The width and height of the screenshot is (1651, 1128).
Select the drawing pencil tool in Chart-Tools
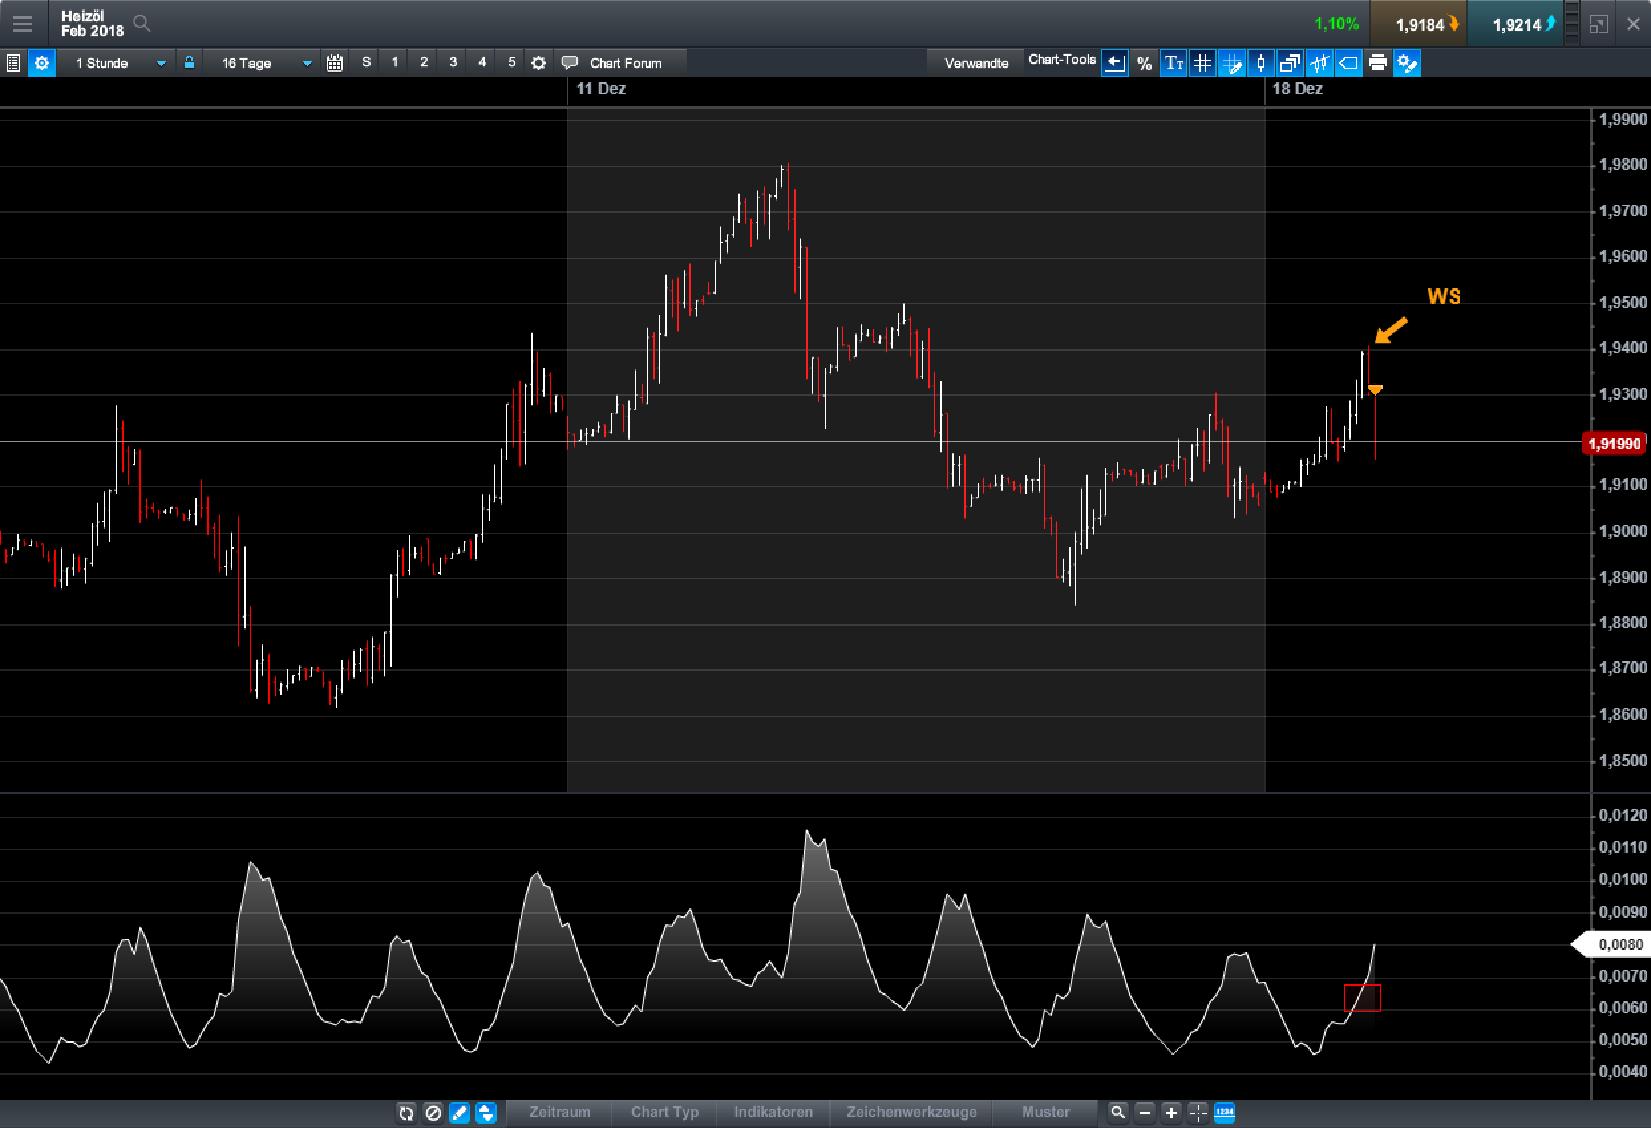click(x=1233, y=62)
